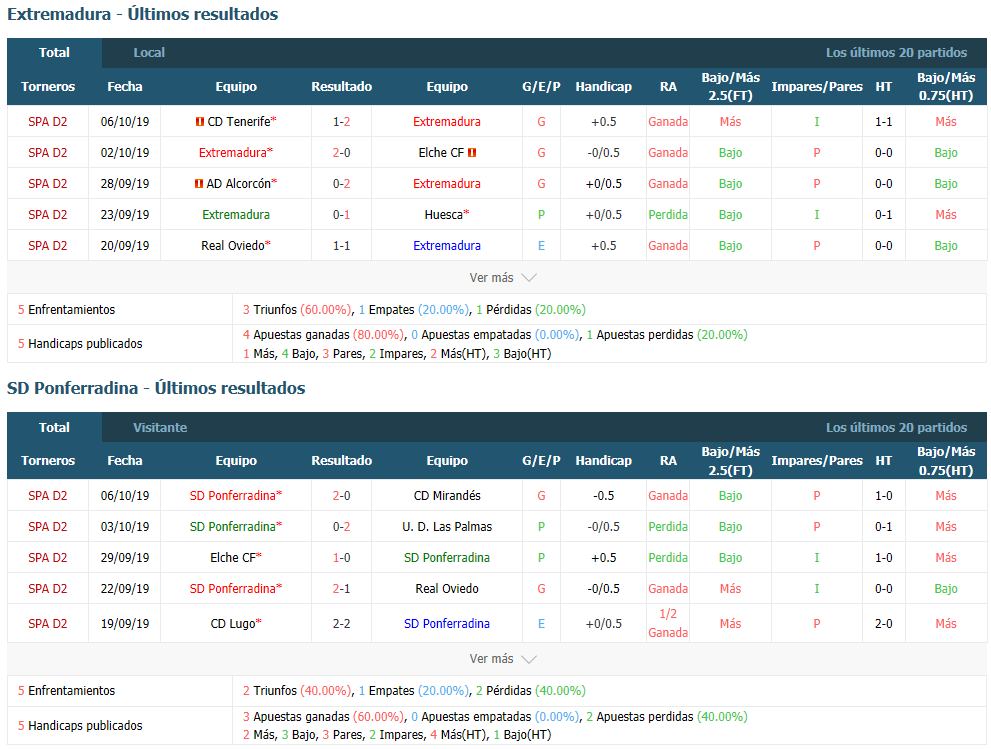Open Elche CF link in the 29/09/19 row
This screenshot has height=749, width=991.
point(233,558)
